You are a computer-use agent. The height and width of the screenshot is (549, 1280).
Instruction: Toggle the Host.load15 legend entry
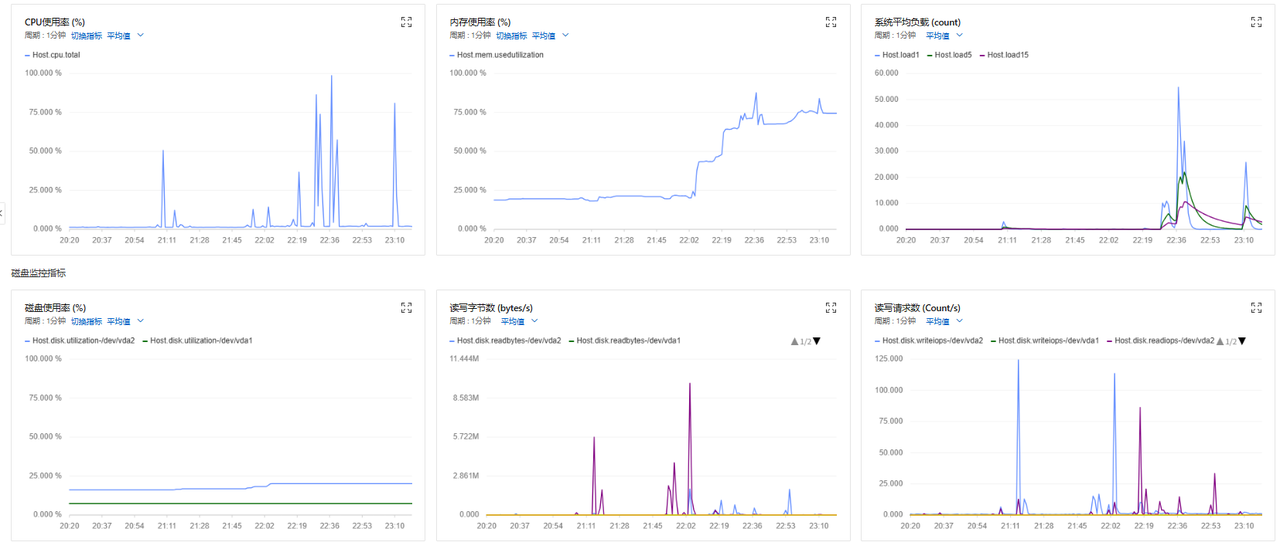point(1004,55)
